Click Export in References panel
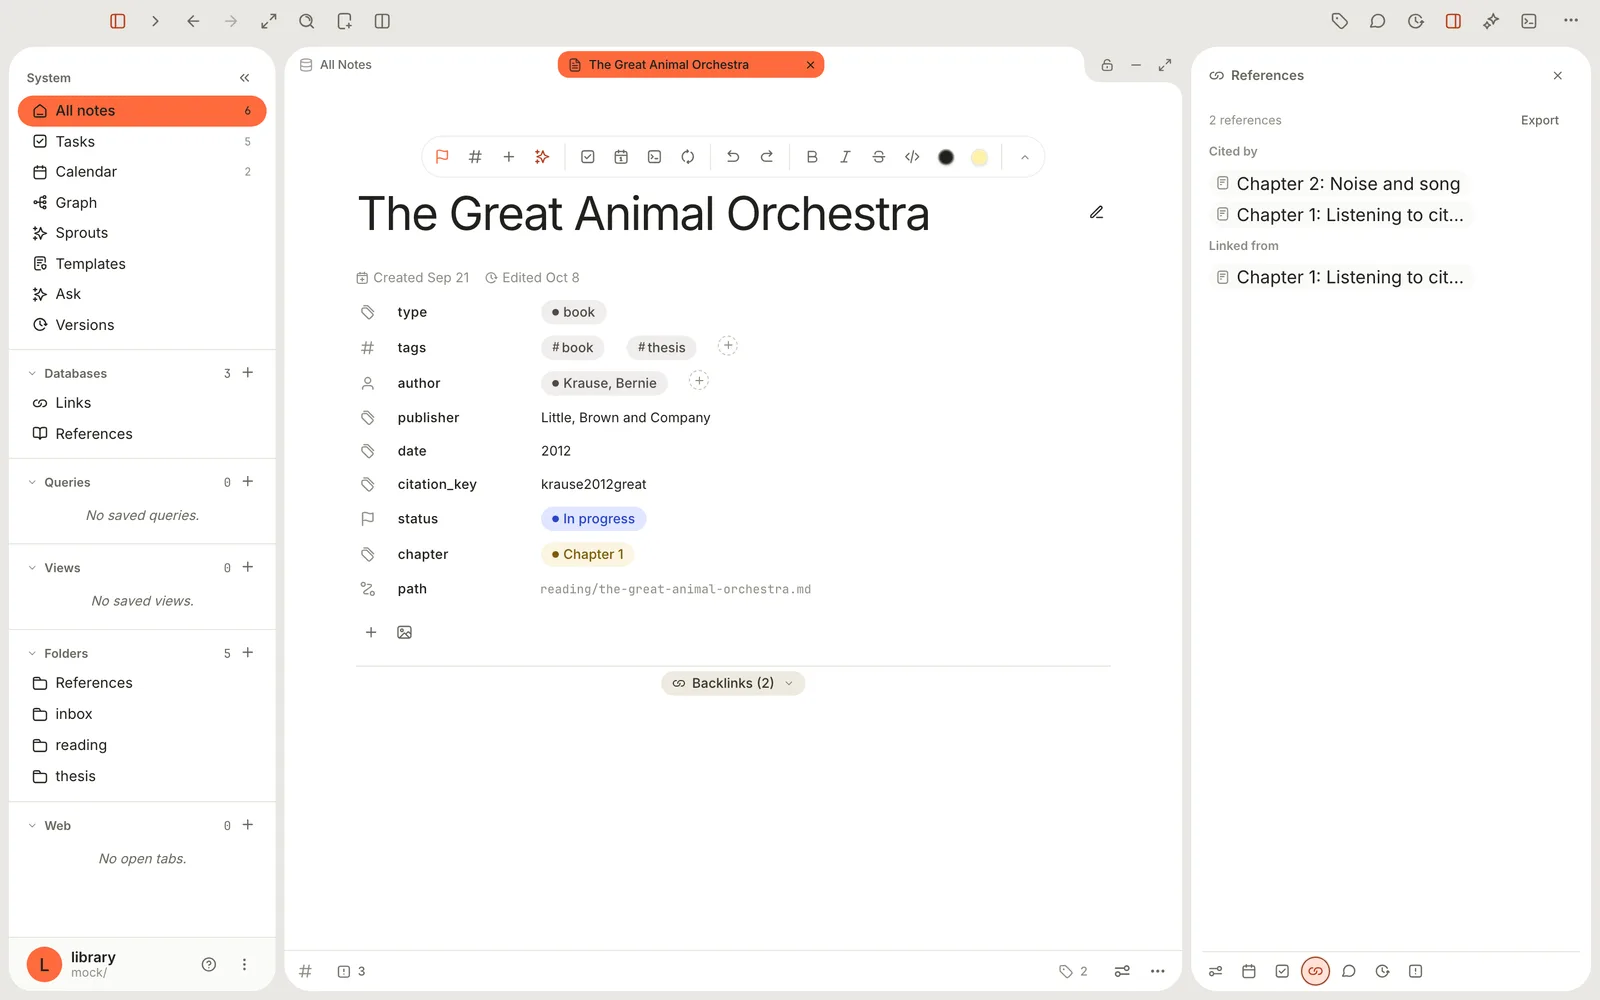Viewport: 1600px width, 1000px height. tap(1540, 120)
